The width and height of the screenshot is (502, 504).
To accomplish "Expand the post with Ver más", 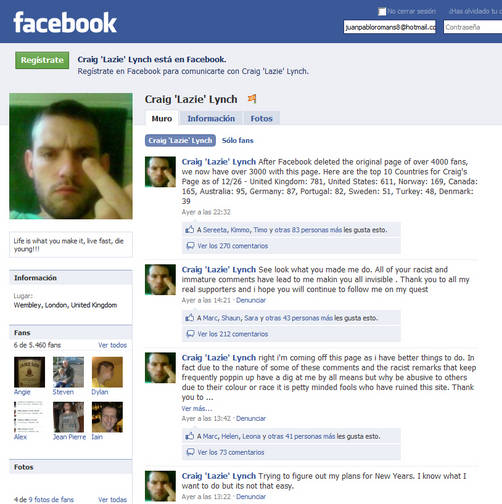I will [x=197, y=409].
